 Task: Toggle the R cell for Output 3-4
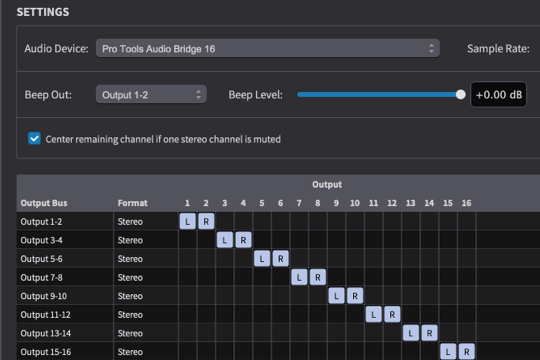point(243,240)
